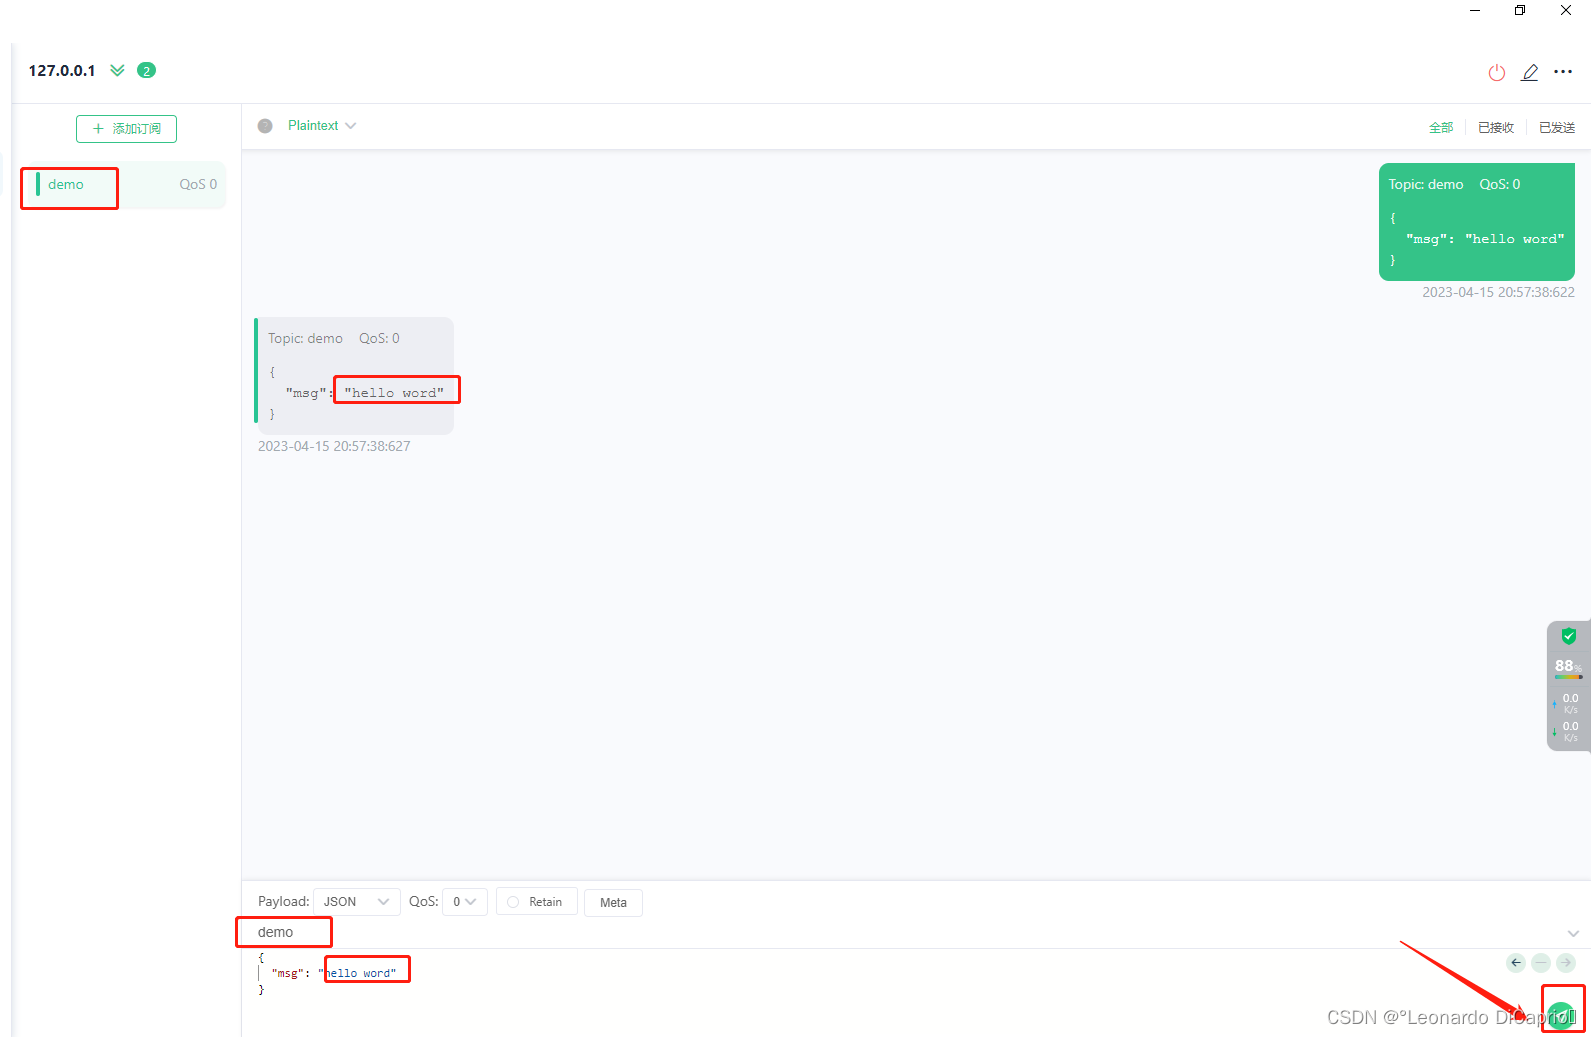Send the message with green paper-plane button

point(1561,1016)
